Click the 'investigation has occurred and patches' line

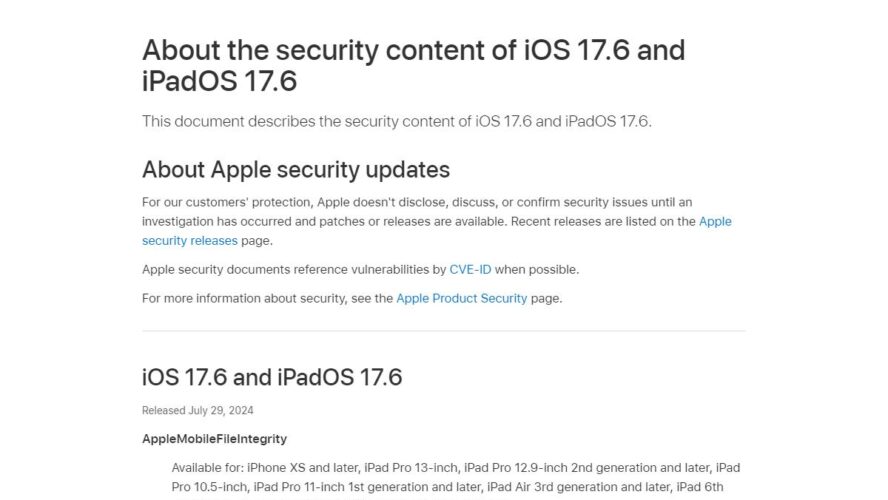(x=419, y=221)
